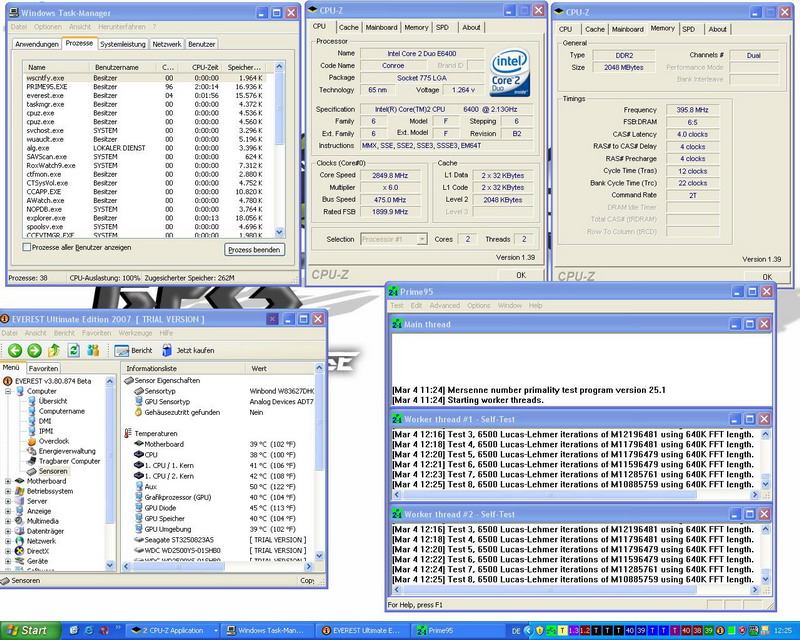Viewport: 800px width, 640px height.
Task: Click the Prozess beenden button
Action: pos(254,250)
